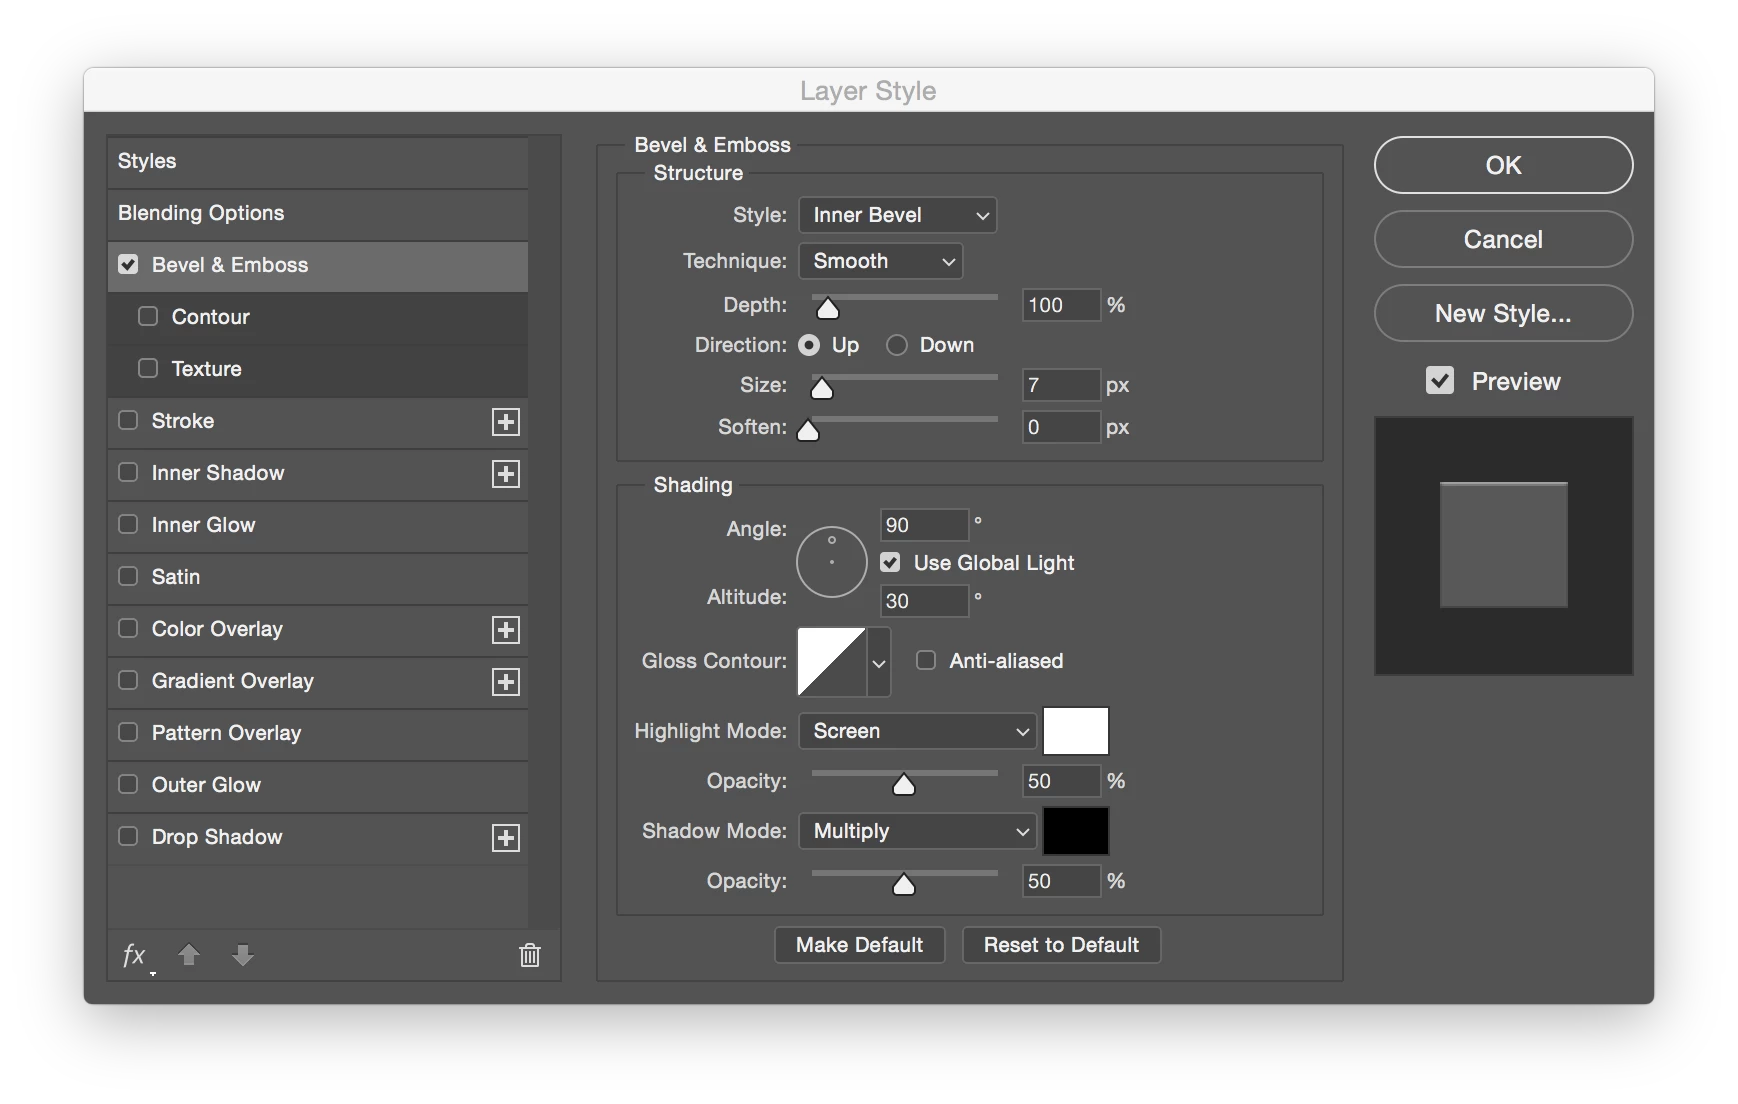Viewport: 1738px width, 1104px height.
Task: Click the Shadow Opacity value field
Action: tap(1061, 881)
